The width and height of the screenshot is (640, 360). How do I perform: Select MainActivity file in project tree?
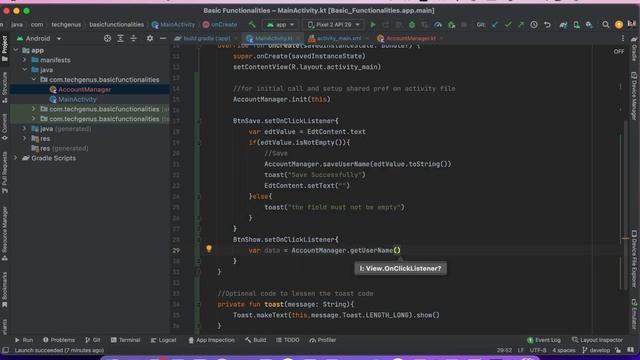pos(77,99)
